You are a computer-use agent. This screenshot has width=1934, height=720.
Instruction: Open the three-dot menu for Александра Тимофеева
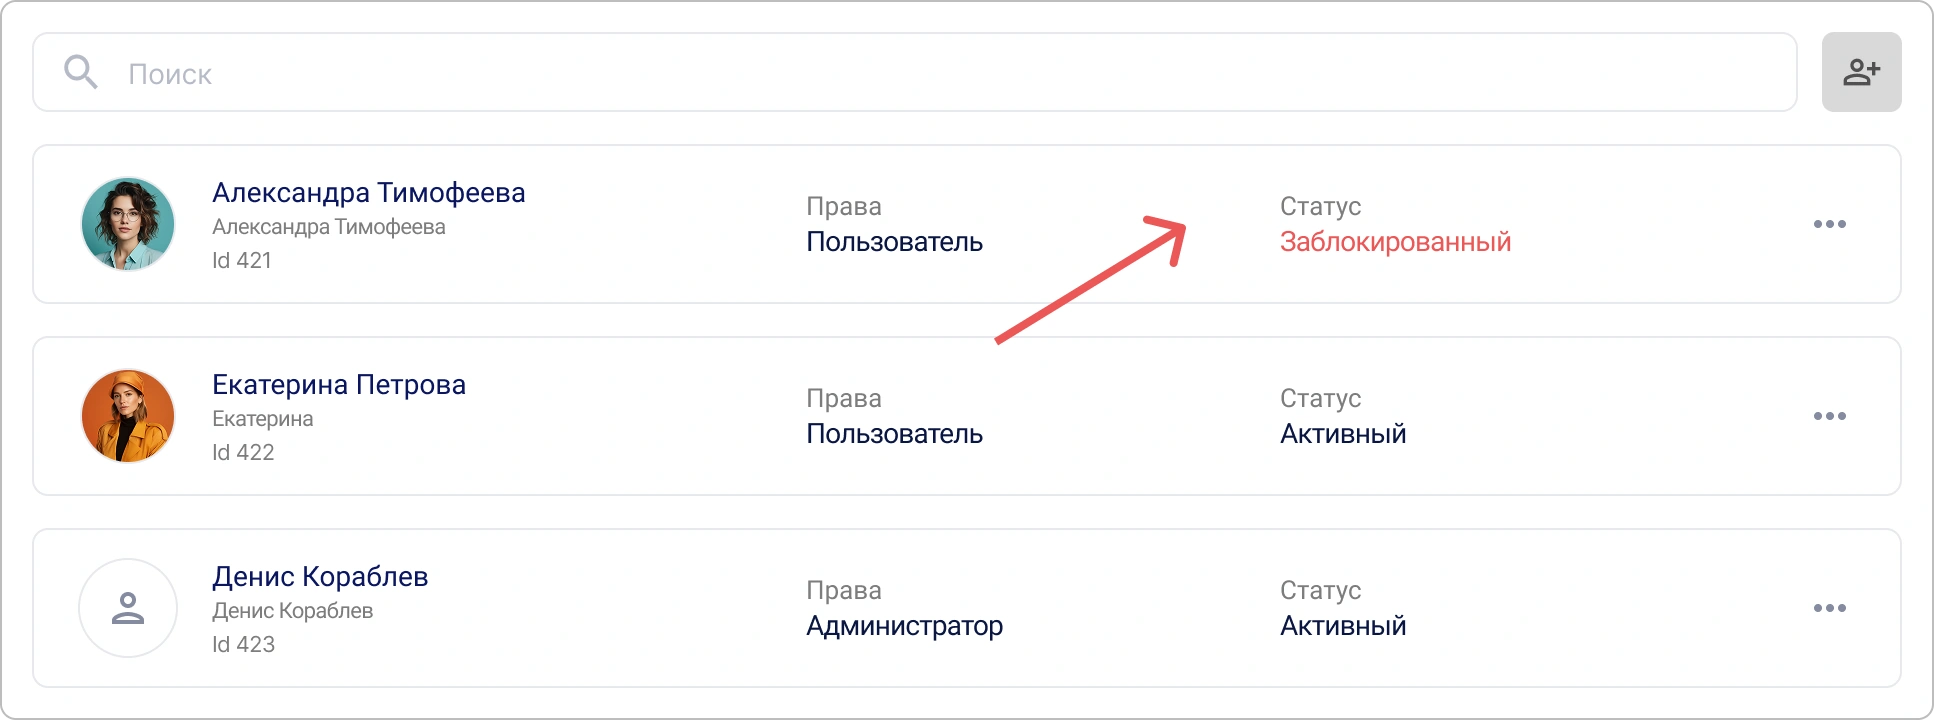tap(1830, 224)
